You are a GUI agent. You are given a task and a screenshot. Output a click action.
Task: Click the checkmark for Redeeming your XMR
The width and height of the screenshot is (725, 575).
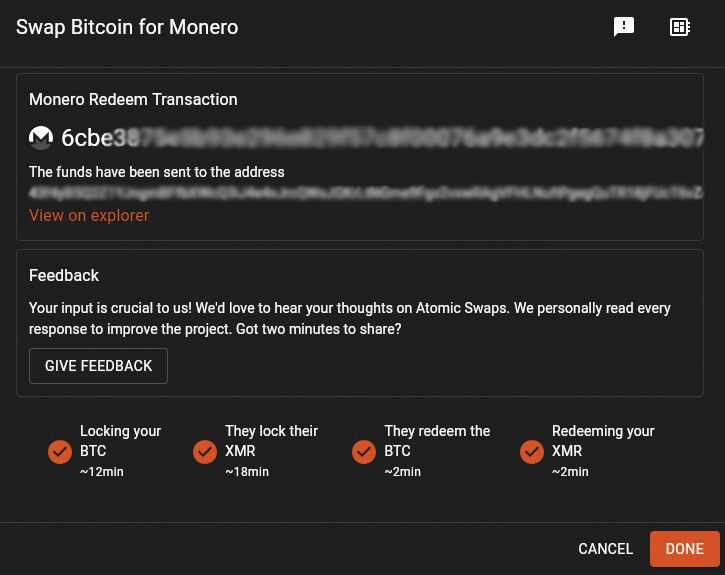click(x=532, y=452)
